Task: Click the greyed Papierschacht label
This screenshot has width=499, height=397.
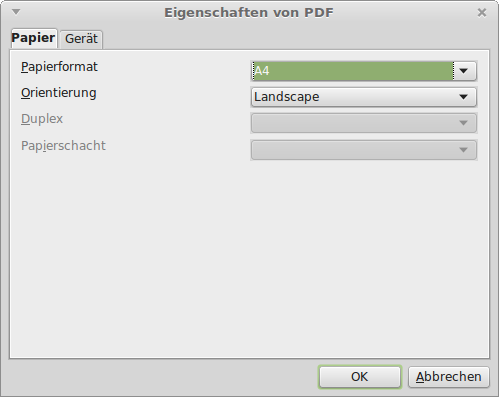Action: click(63, 146)
